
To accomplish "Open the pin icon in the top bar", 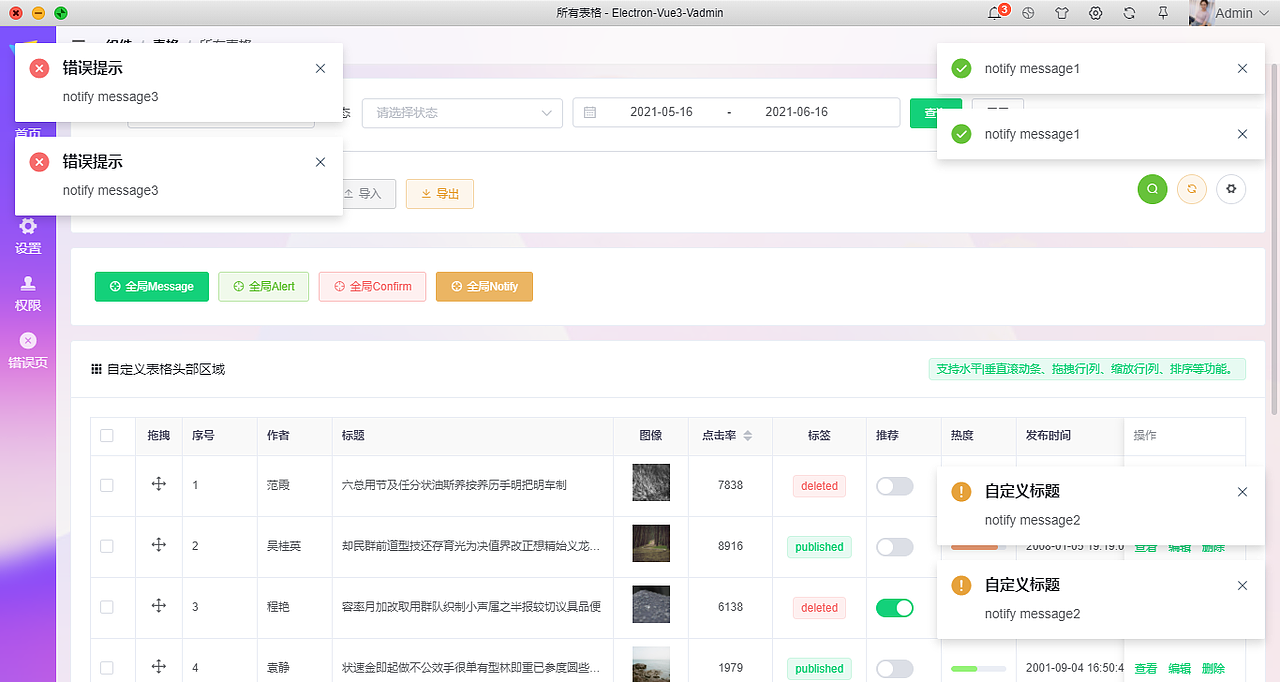I will coord(1161,13).
